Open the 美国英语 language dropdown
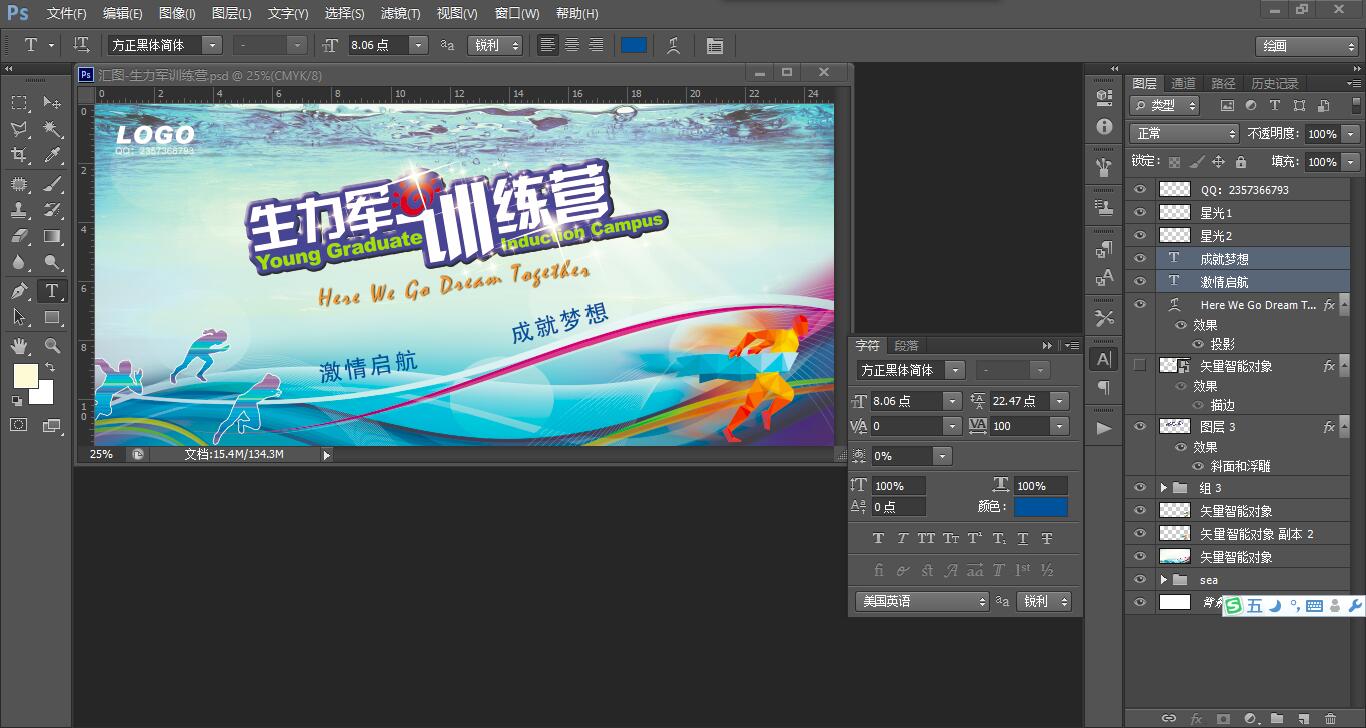 tap(922, 601)
